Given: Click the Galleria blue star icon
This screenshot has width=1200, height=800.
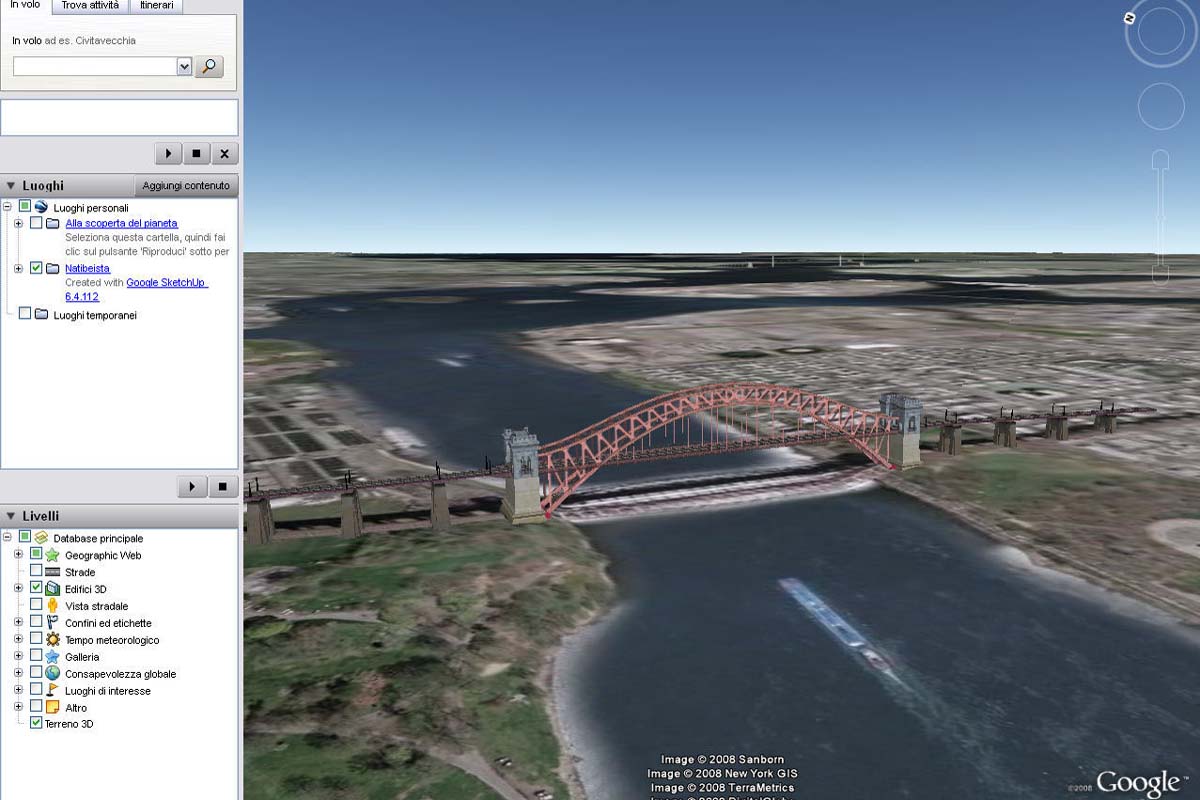Looking at the screenshot, I should [53, 657].
